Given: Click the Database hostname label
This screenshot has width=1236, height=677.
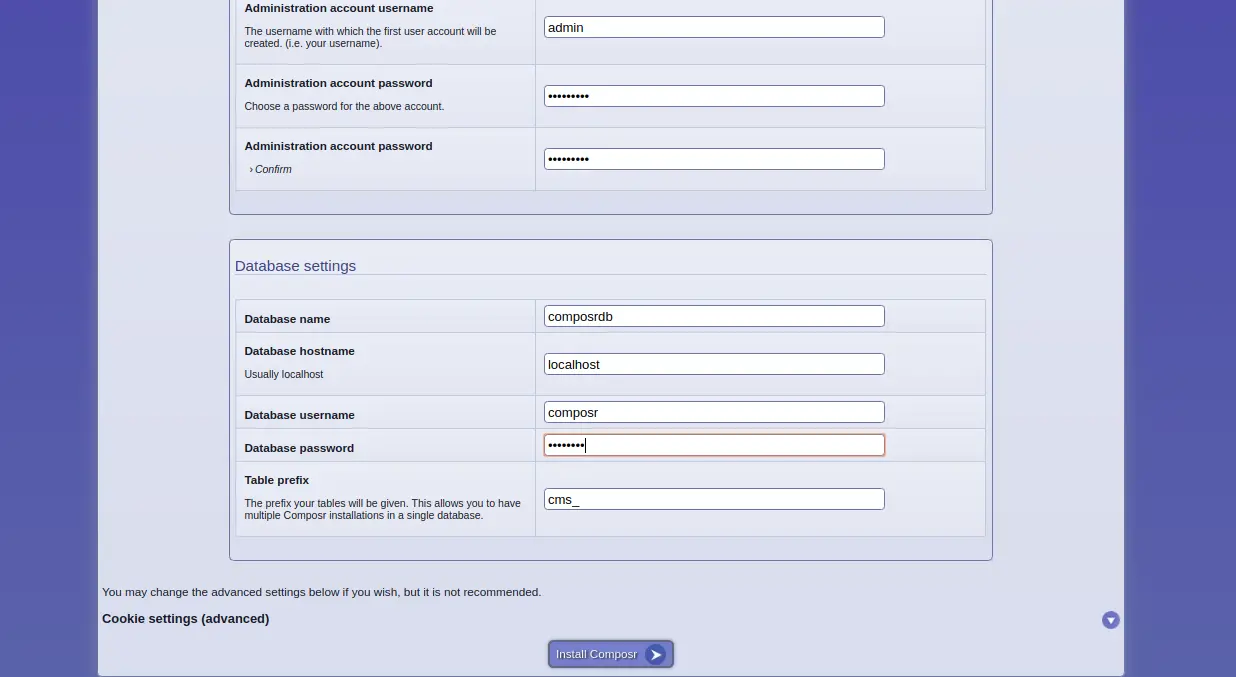Looking at the screenshot, I should pos(300,351).
